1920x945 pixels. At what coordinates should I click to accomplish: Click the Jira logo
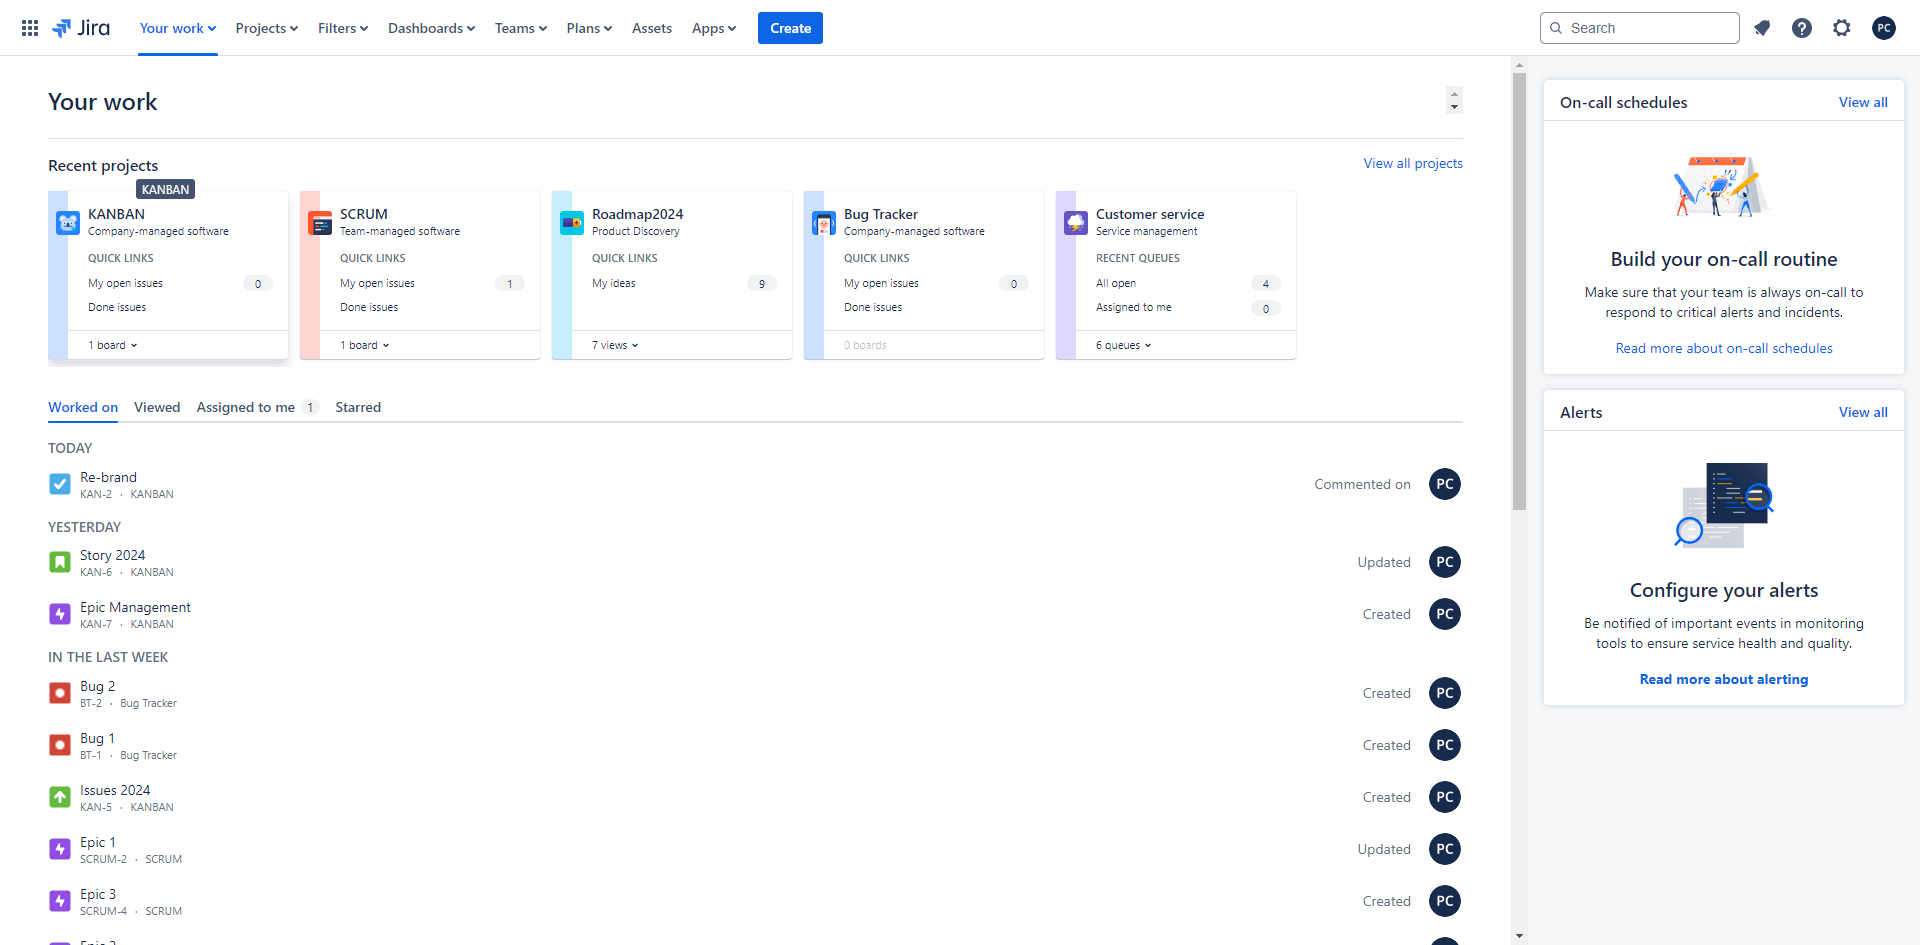coord(82,28)
